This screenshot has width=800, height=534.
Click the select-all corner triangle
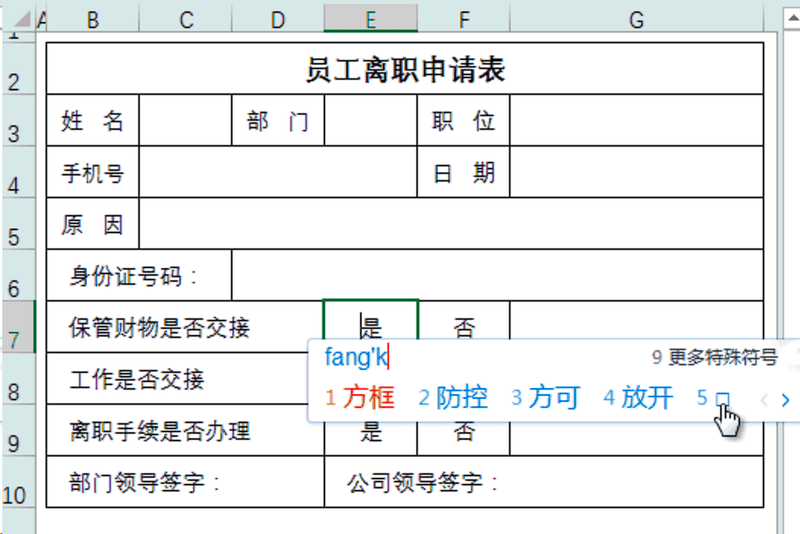coord(22,19)
